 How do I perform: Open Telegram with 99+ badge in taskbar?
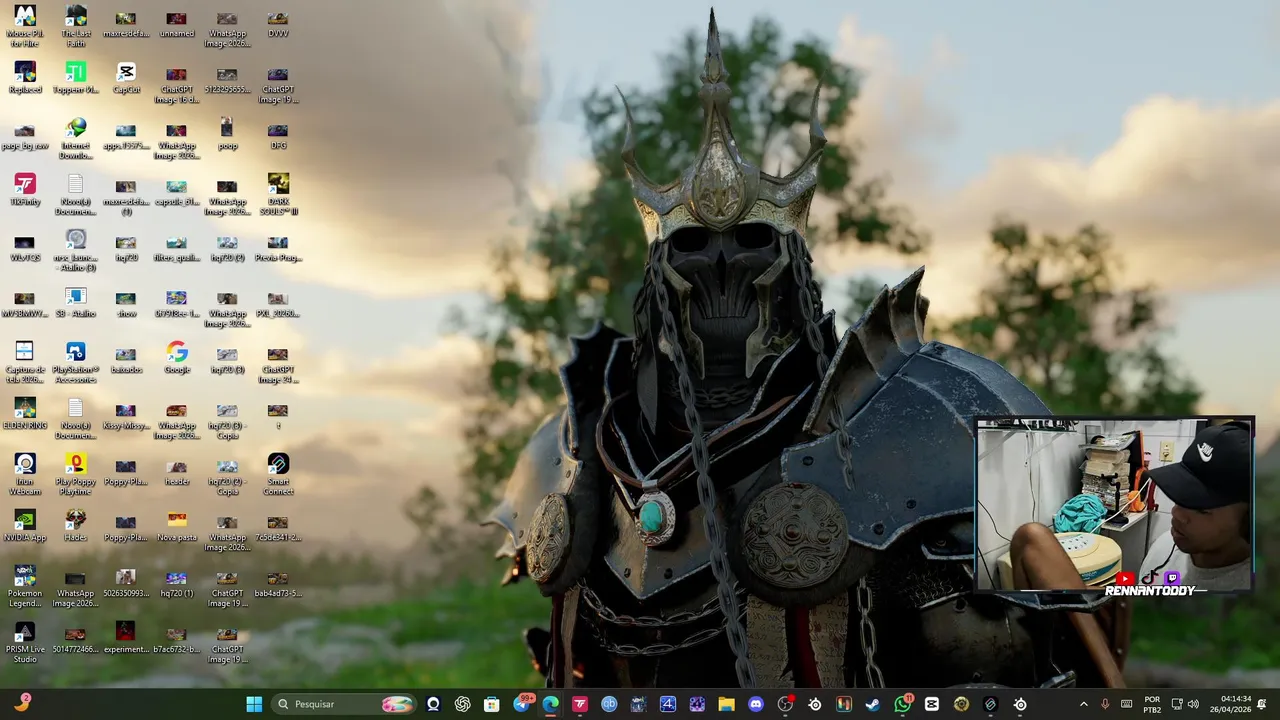[x=522, y=704]
